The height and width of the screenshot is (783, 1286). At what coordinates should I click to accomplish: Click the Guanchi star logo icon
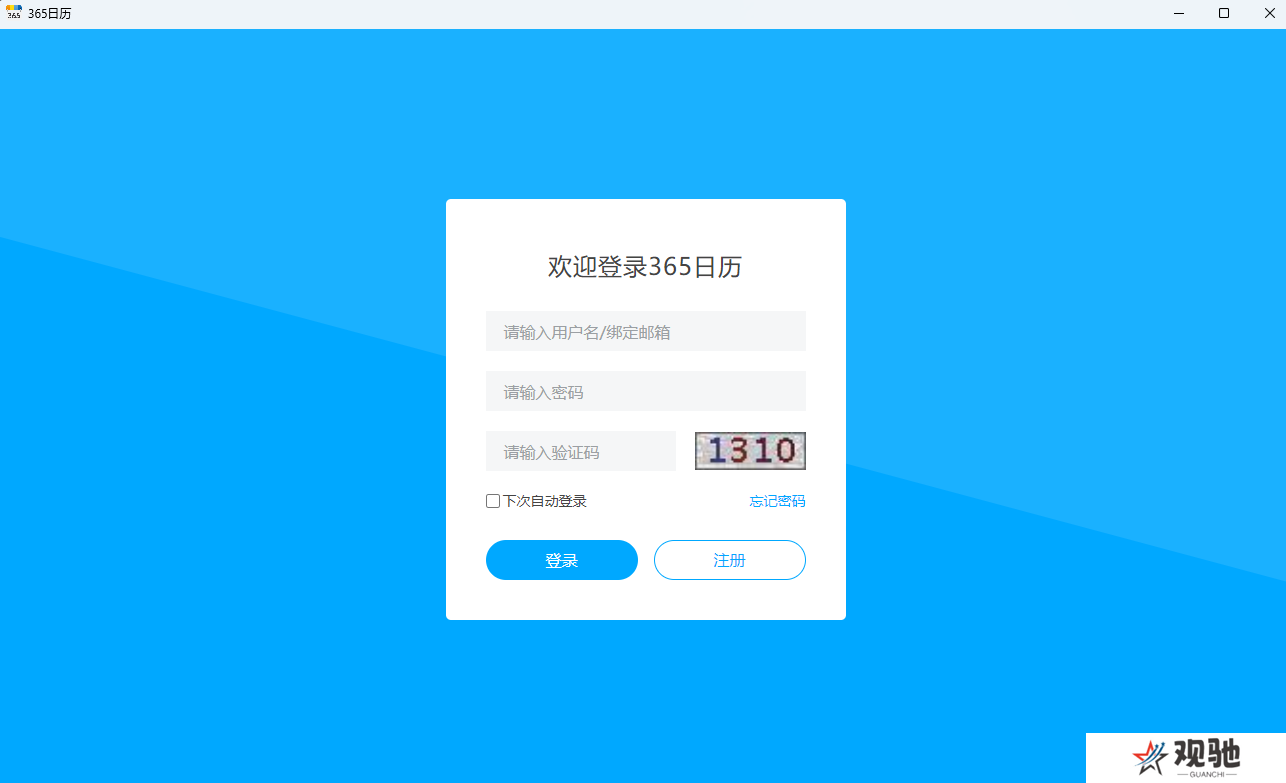(x=1150, y=758)
